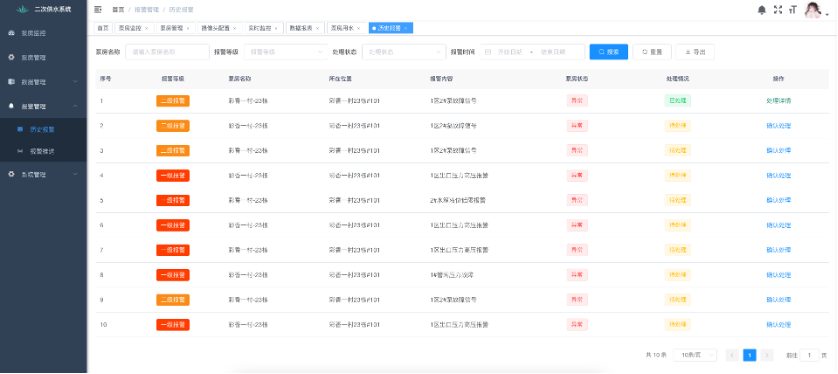Viewport: 838px width, 374px height.
Task: Click 报警管理 in the breadcrumb
Action: 146,10
